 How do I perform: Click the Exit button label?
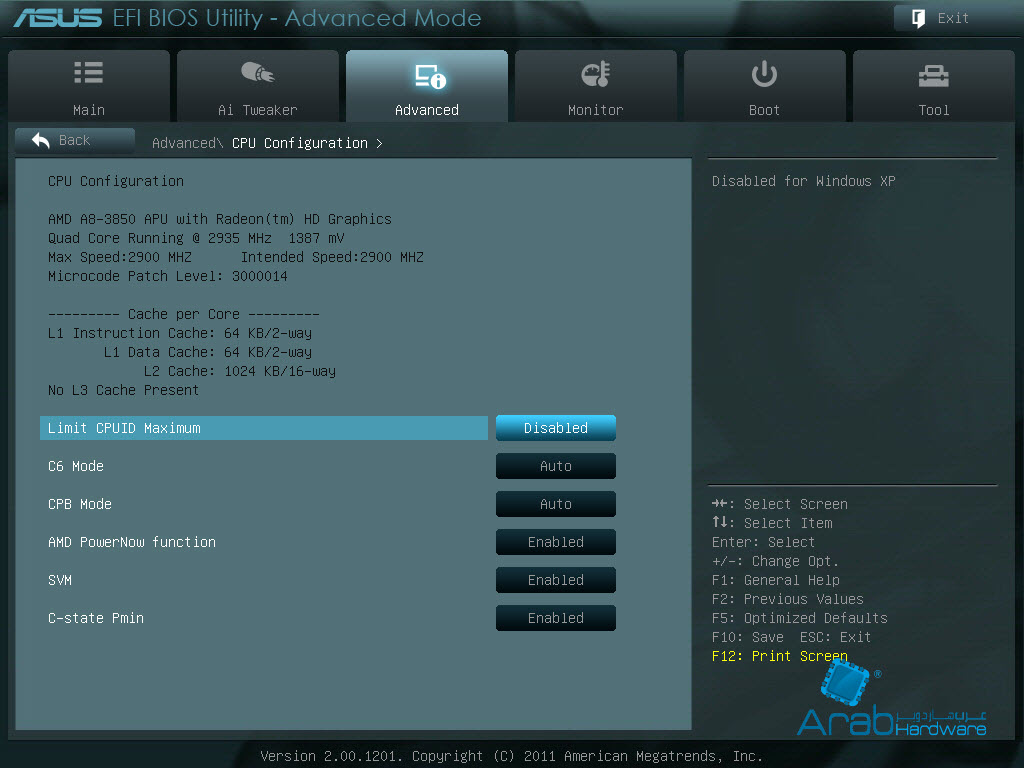[953, 18]
